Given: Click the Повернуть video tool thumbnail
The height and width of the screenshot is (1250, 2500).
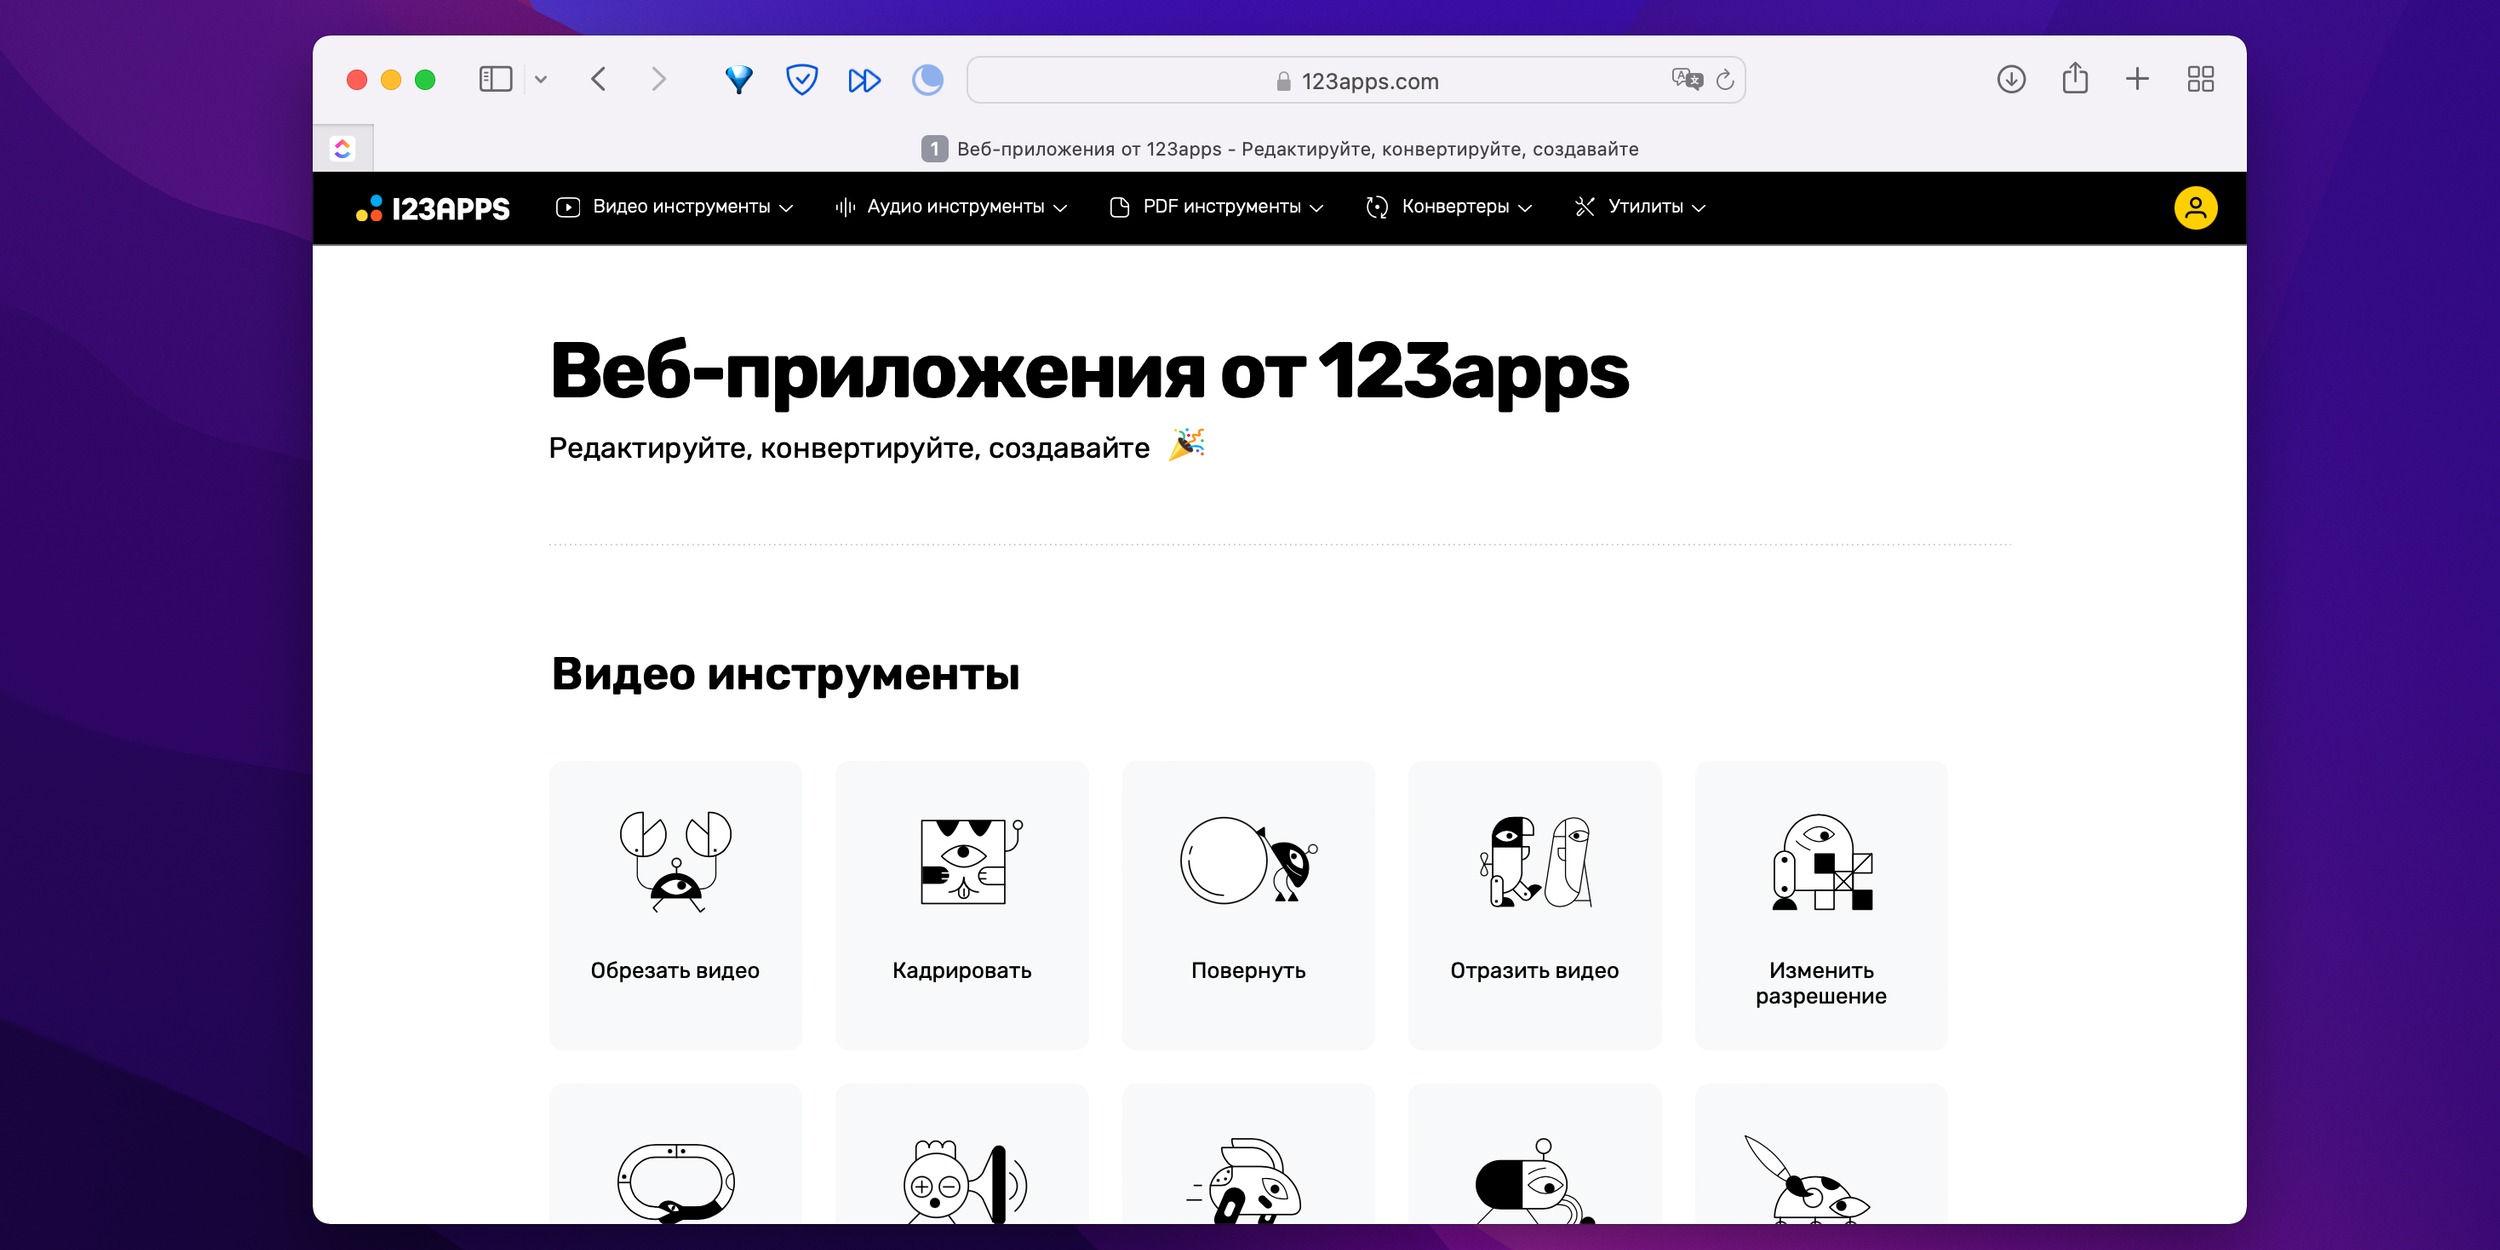Looking at the screenshot, I should pyautogui.click(x=1247, y=862).
